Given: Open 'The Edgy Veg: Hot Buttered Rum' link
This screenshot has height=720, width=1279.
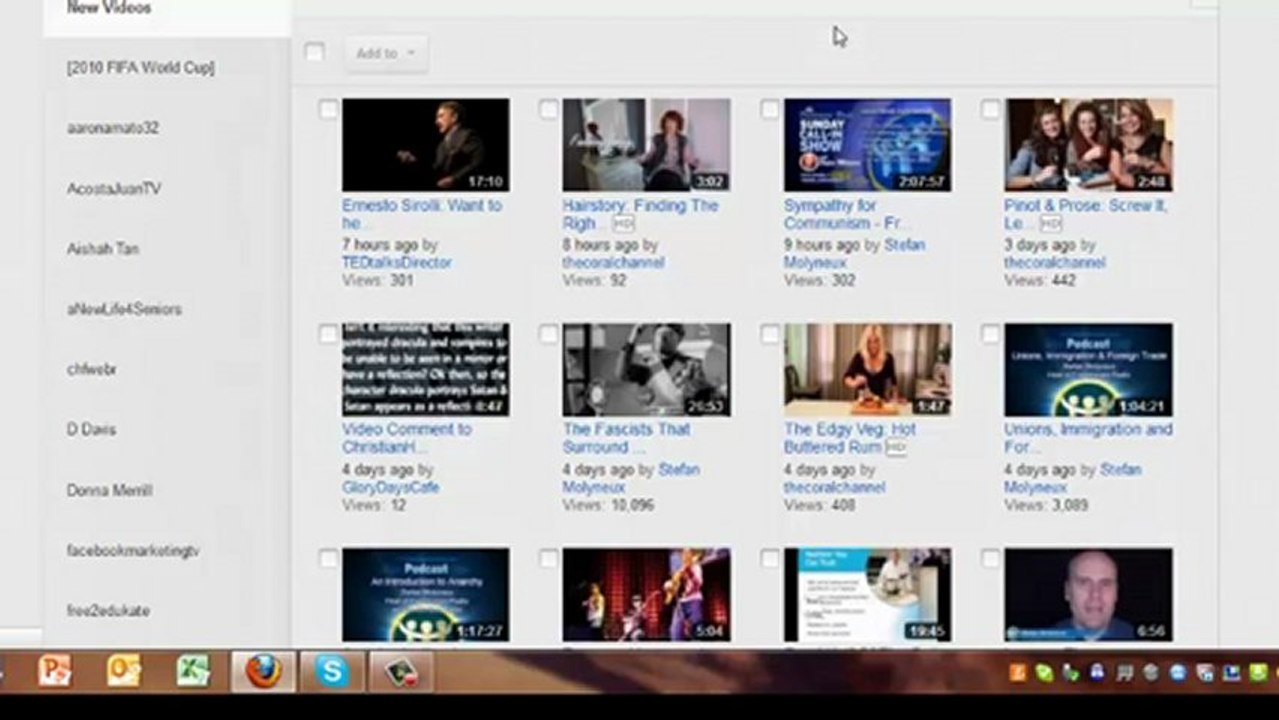Looking at the screenshot, I should 850,438.
